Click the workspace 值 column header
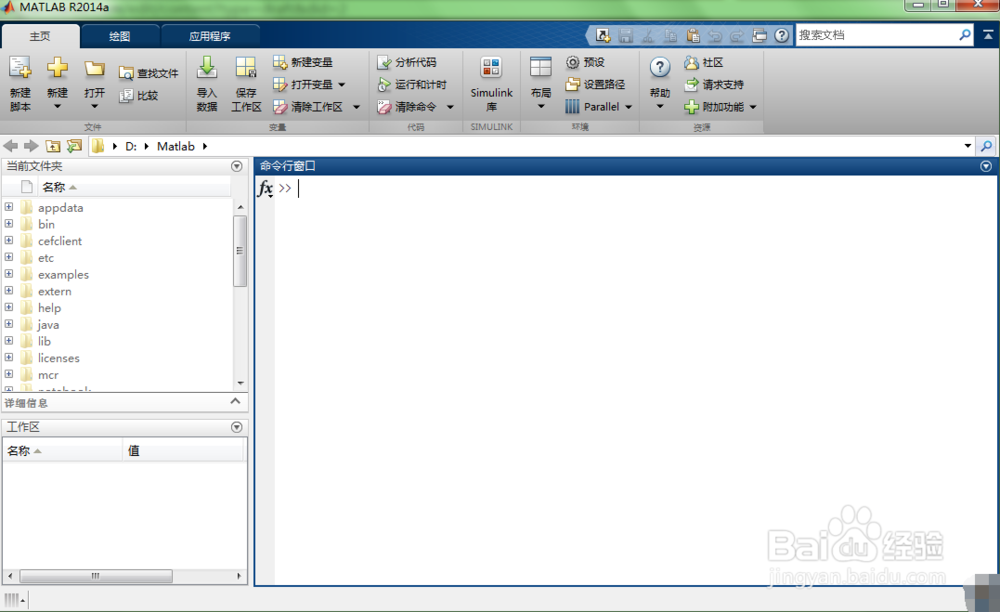1000x612 pixels. pyautogui.click(x=183, y=451)
